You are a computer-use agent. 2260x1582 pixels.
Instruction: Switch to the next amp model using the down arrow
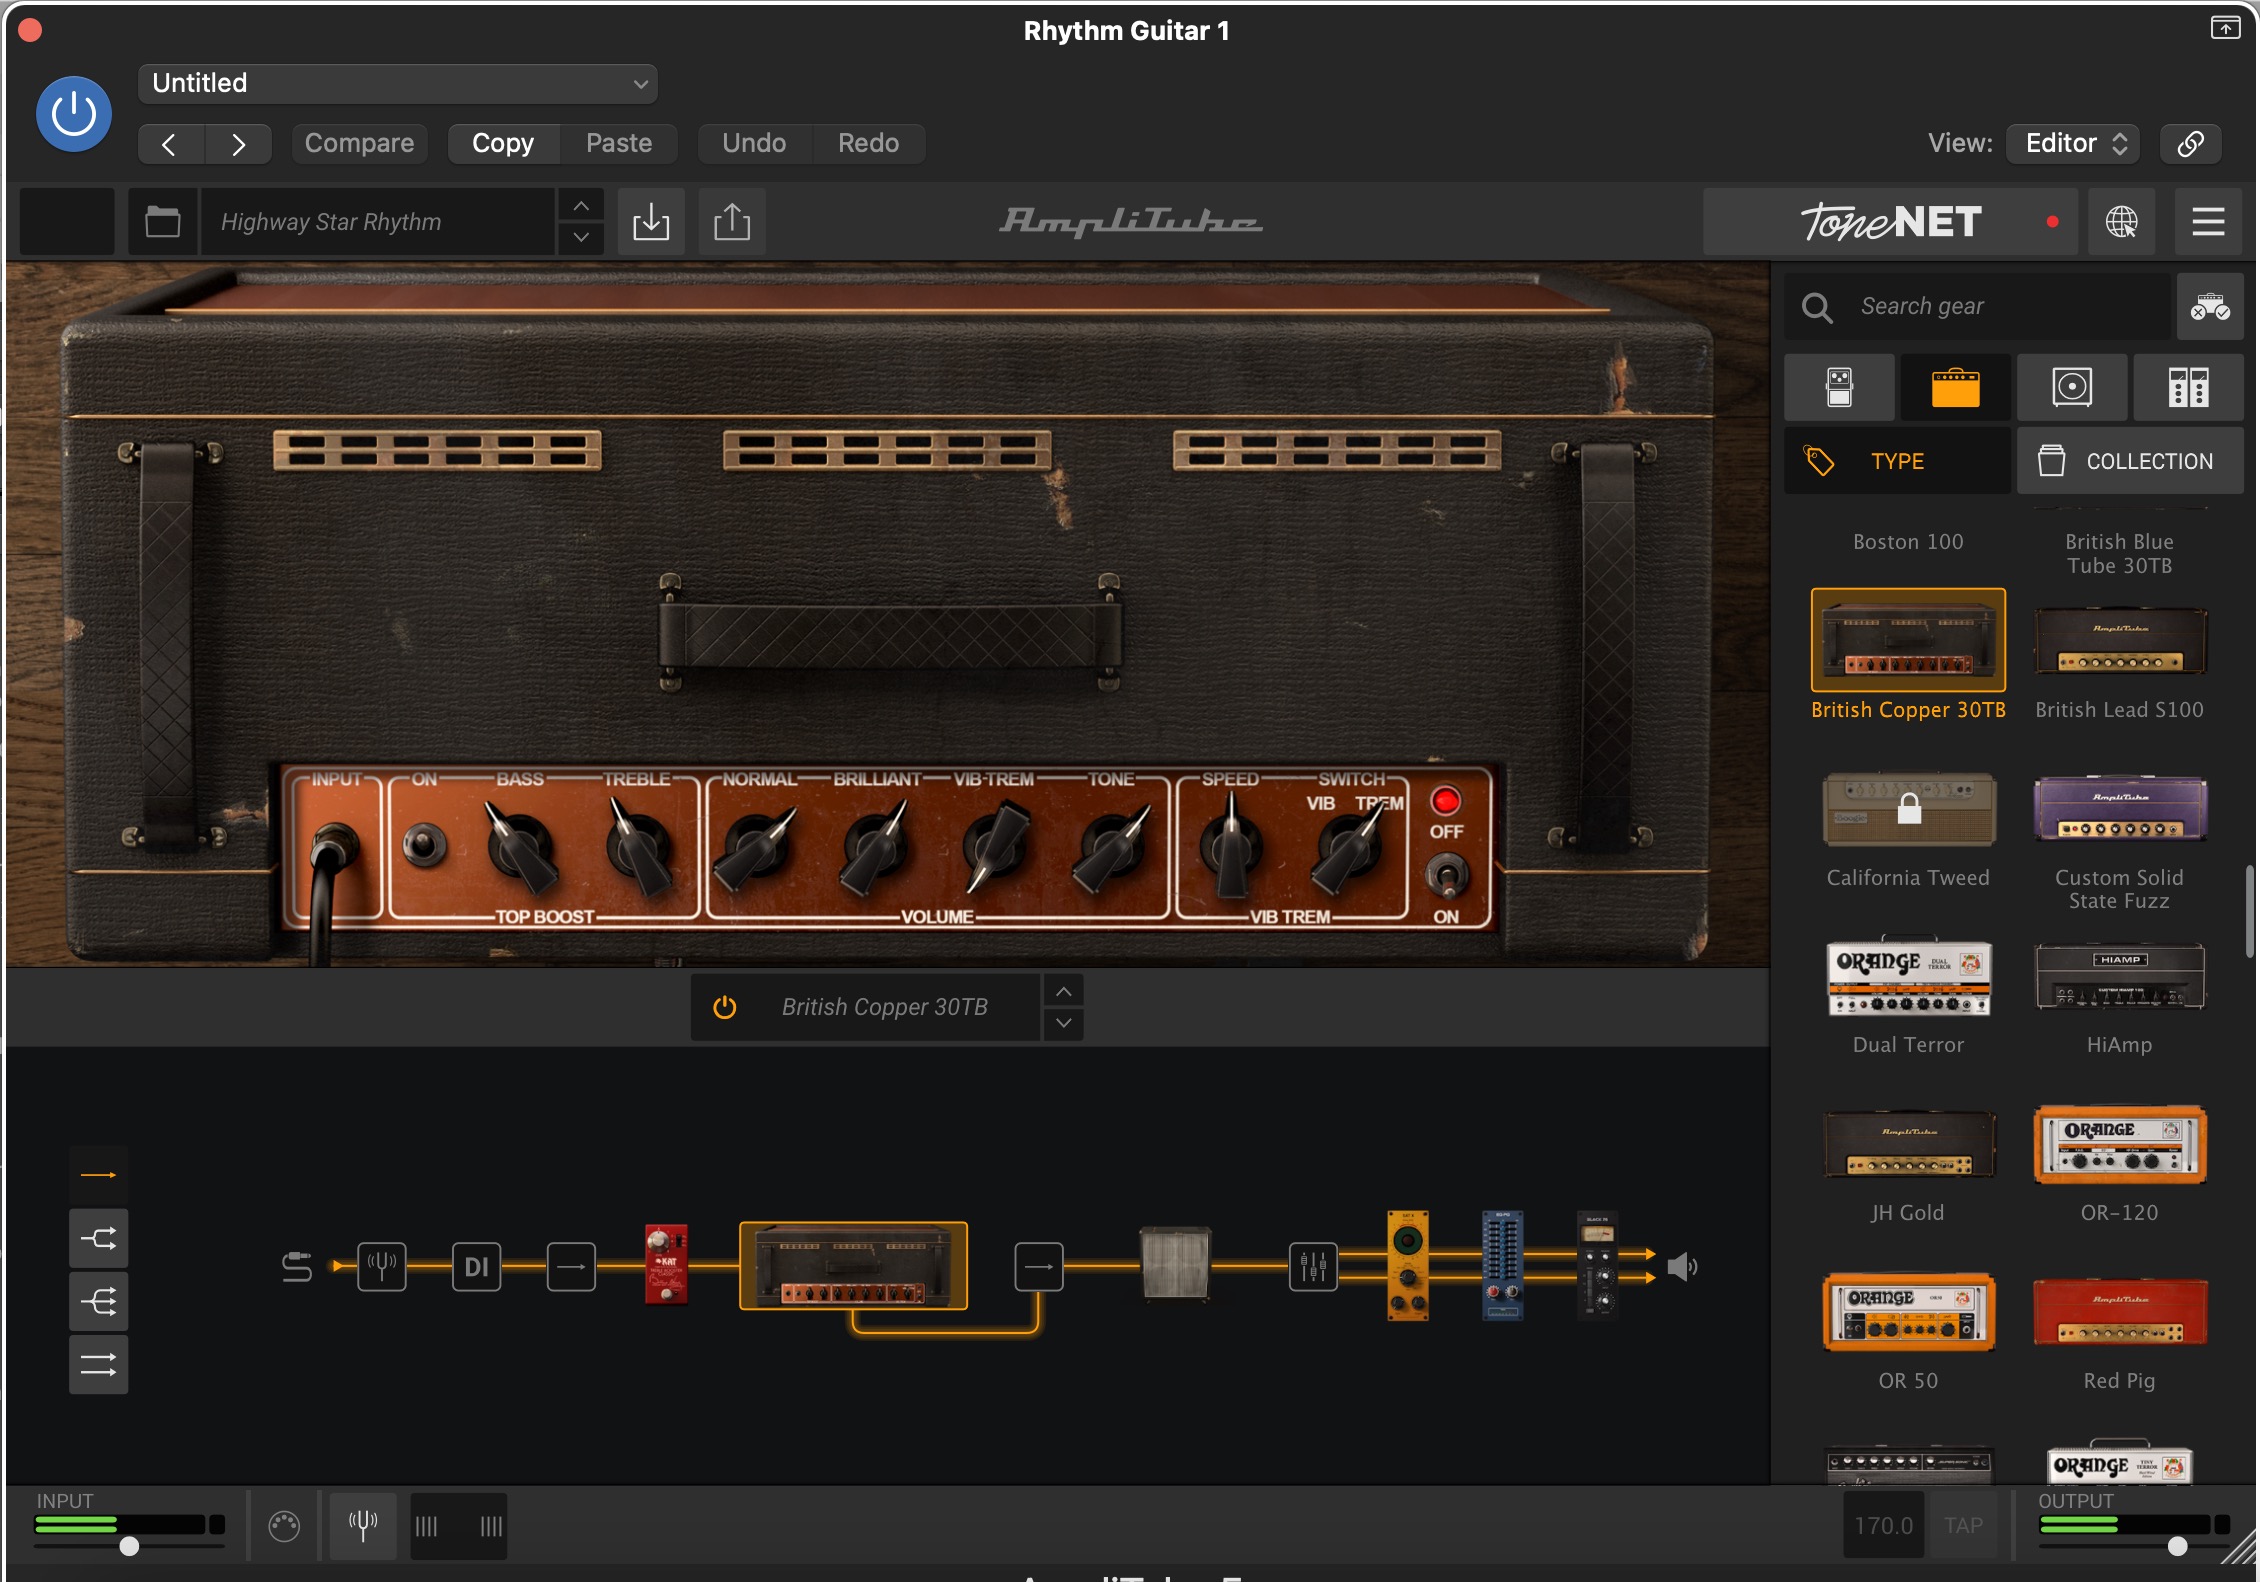(x=1063, y=1023)
